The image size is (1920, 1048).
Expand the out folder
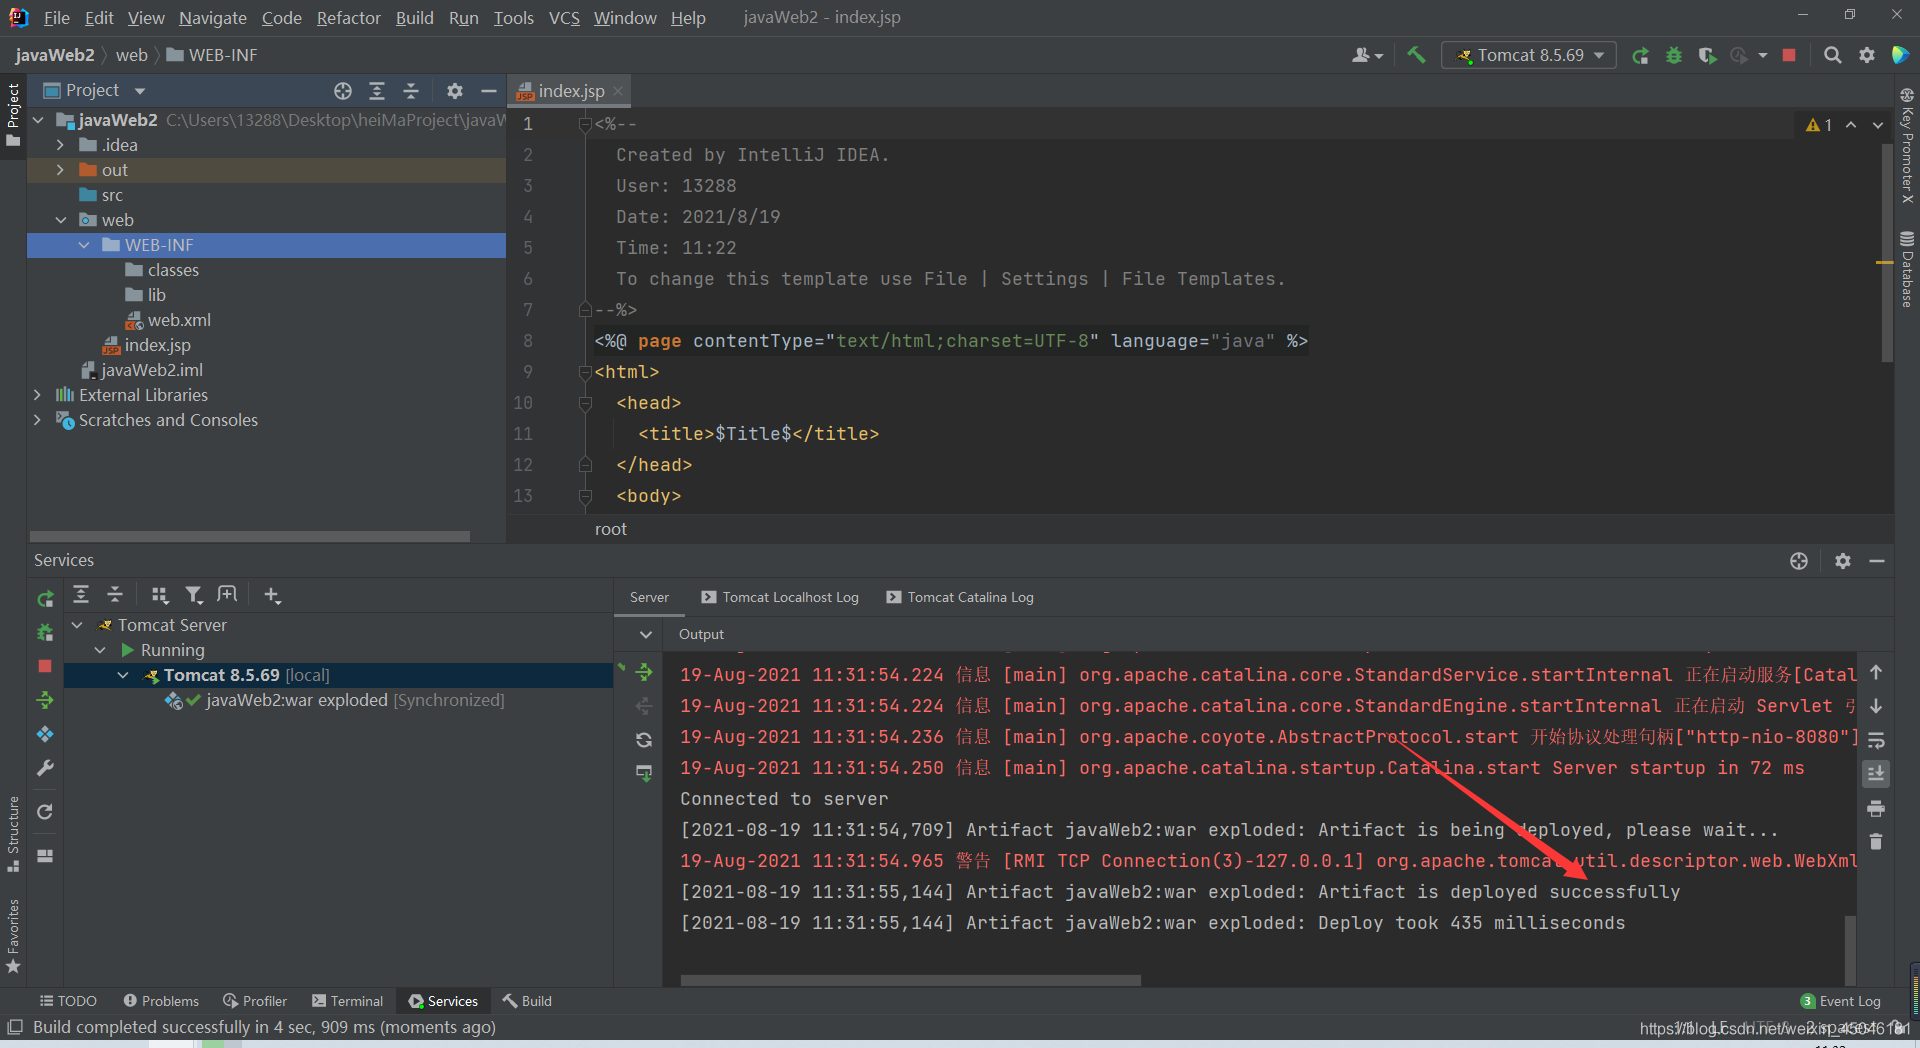[60, 170]
